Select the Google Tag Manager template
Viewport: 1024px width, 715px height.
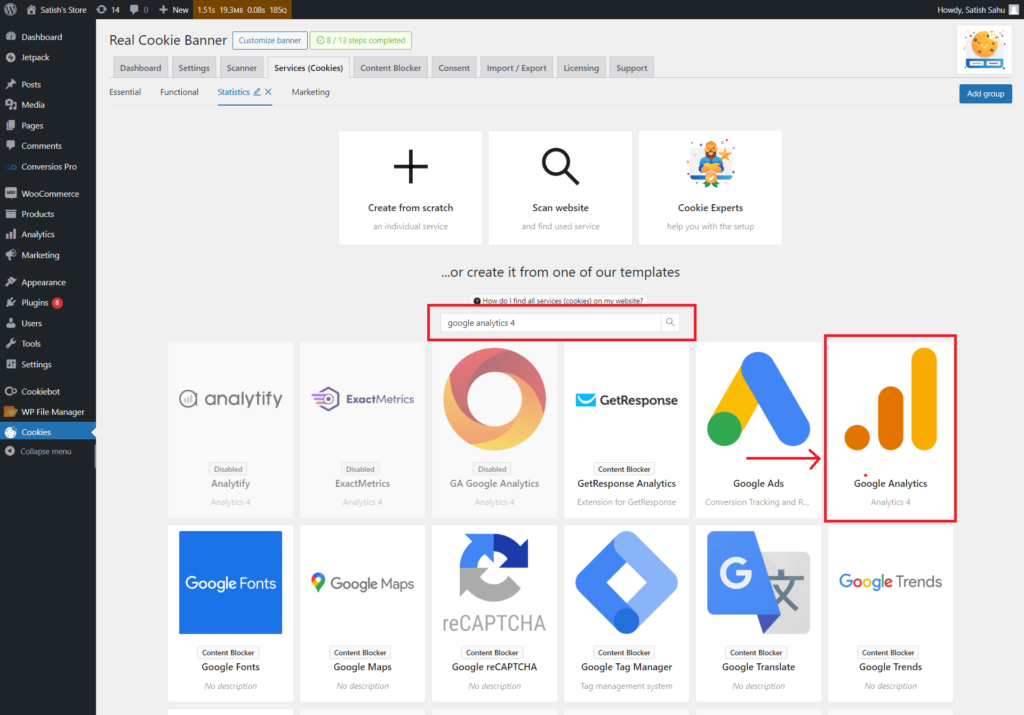(x=626, y=613)
